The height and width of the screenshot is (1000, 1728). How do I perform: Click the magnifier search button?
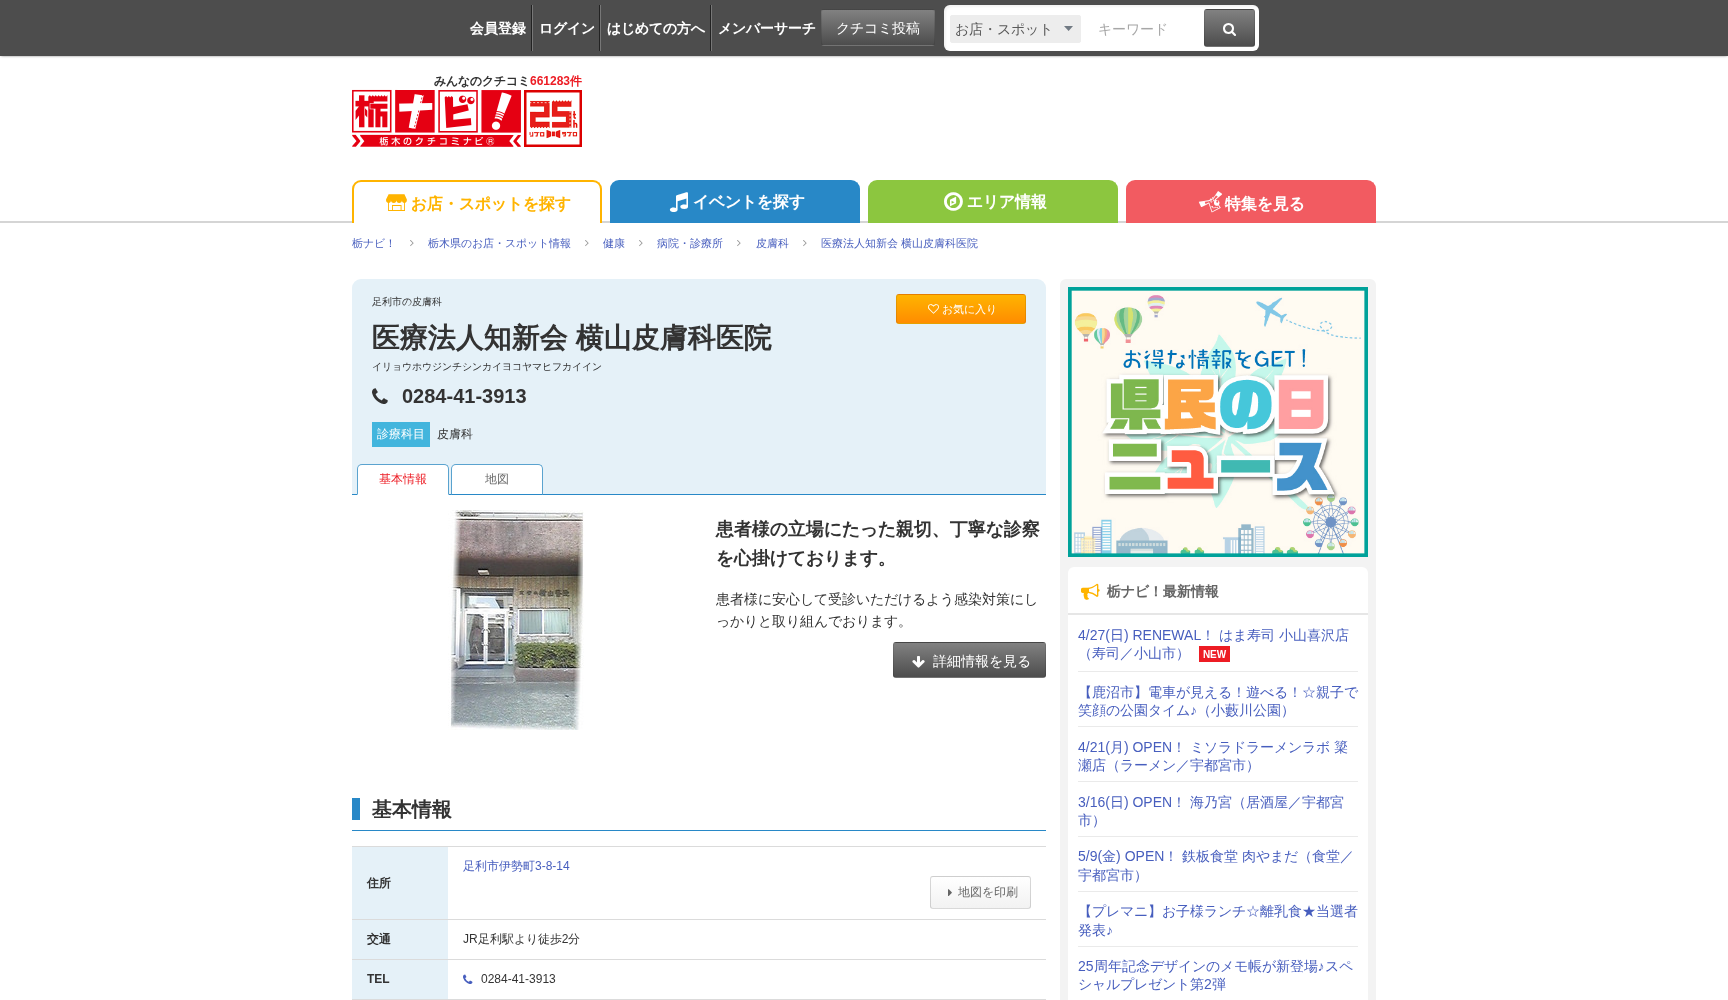[1229, 29]
